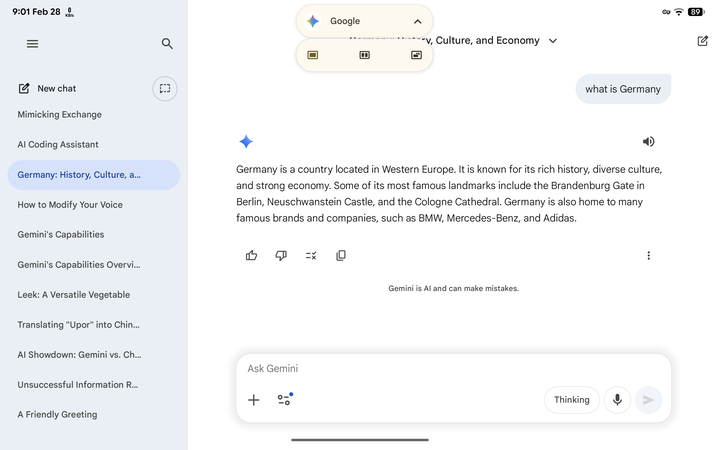Expand the conversation title dropdown arrow

coord(553,41)
